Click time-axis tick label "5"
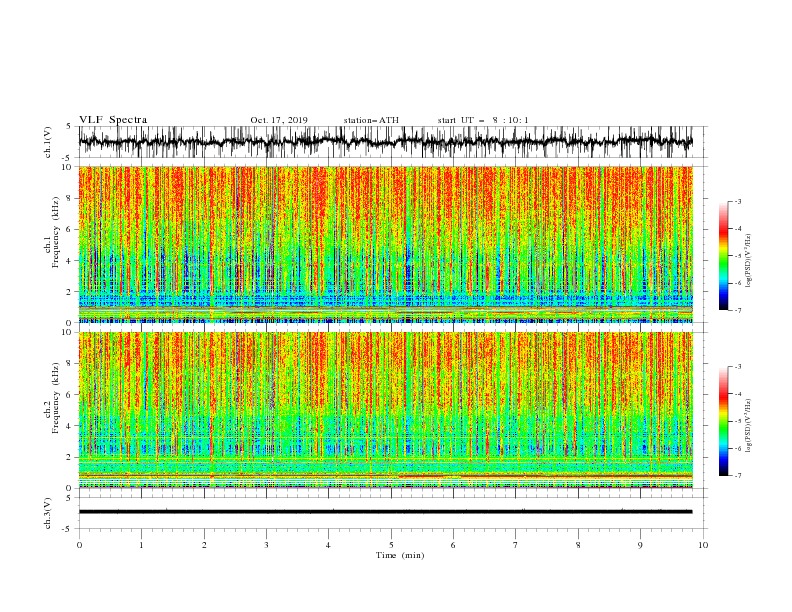The image size is (792, 612). (391, 545)
